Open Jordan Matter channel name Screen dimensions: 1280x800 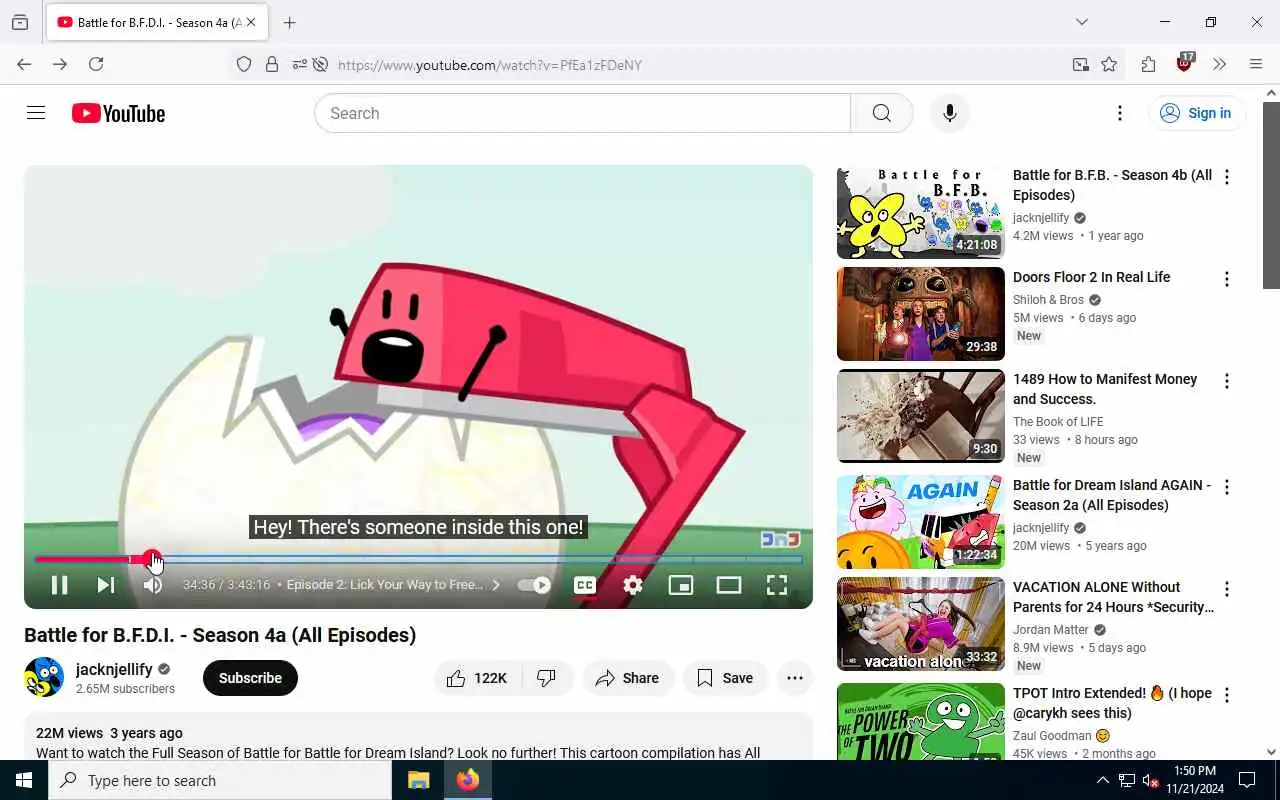1050,630
